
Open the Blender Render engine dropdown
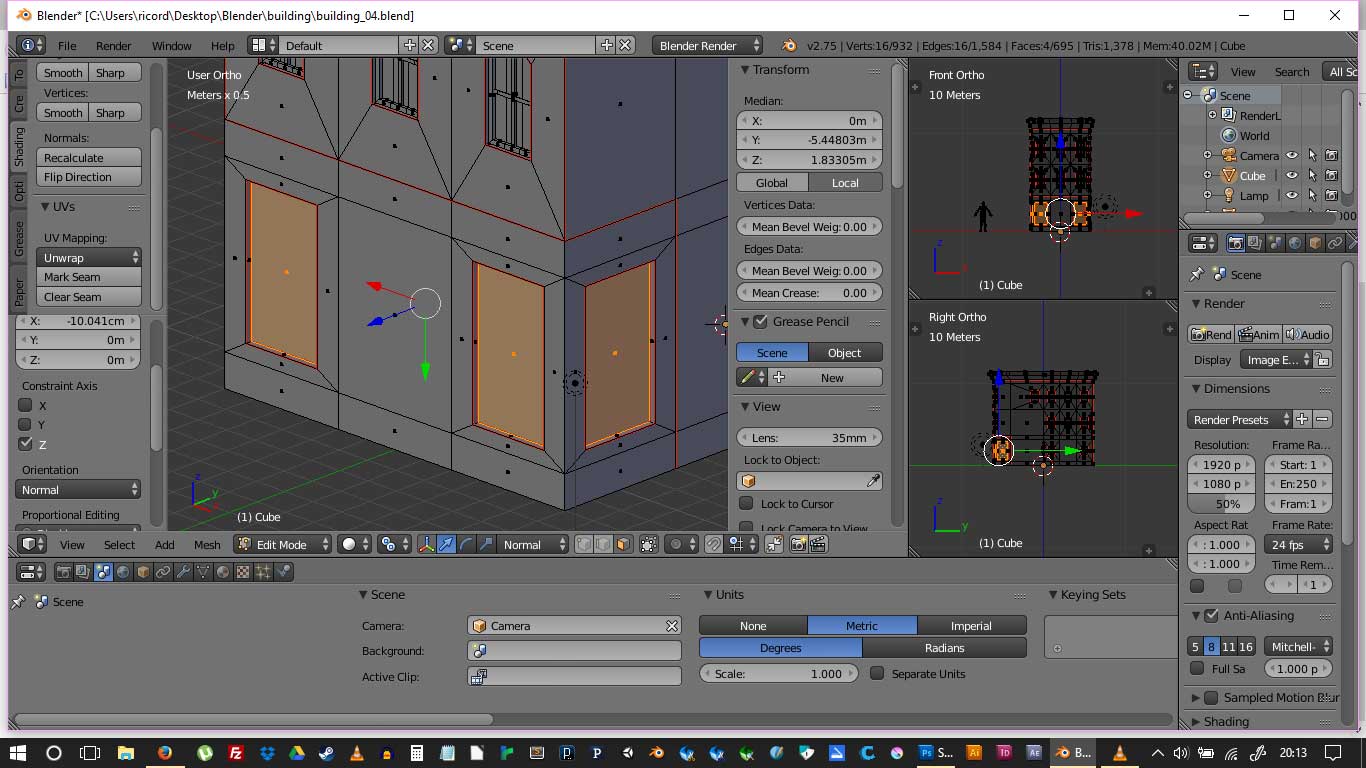707,45
